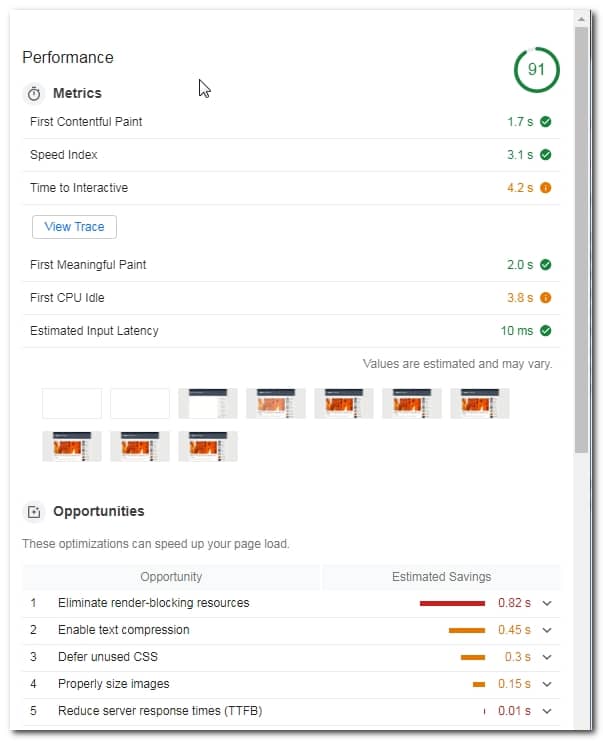This screenshot has width=603, height=741.
Task: Expand the Enable text compression chevron
Action: point(547,630)
